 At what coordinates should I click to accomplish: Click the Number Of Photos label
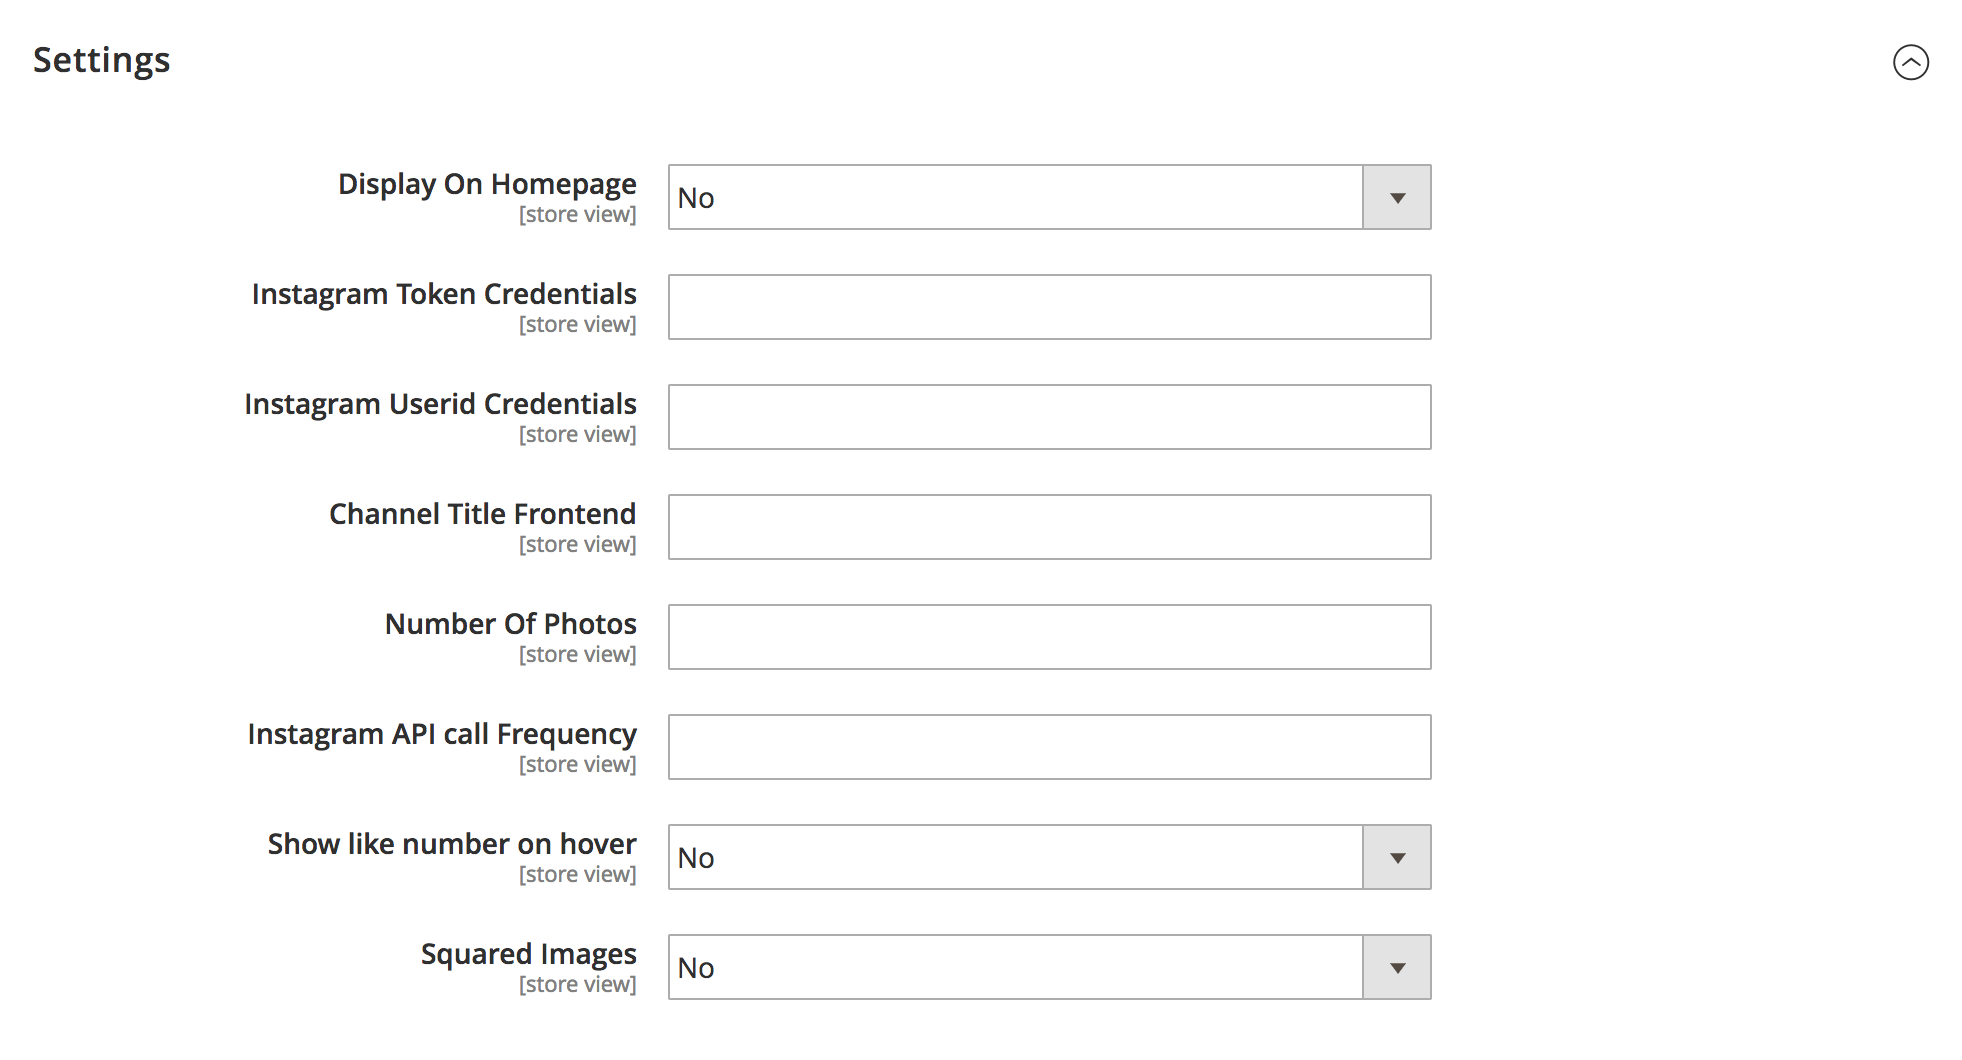point(510,625)
